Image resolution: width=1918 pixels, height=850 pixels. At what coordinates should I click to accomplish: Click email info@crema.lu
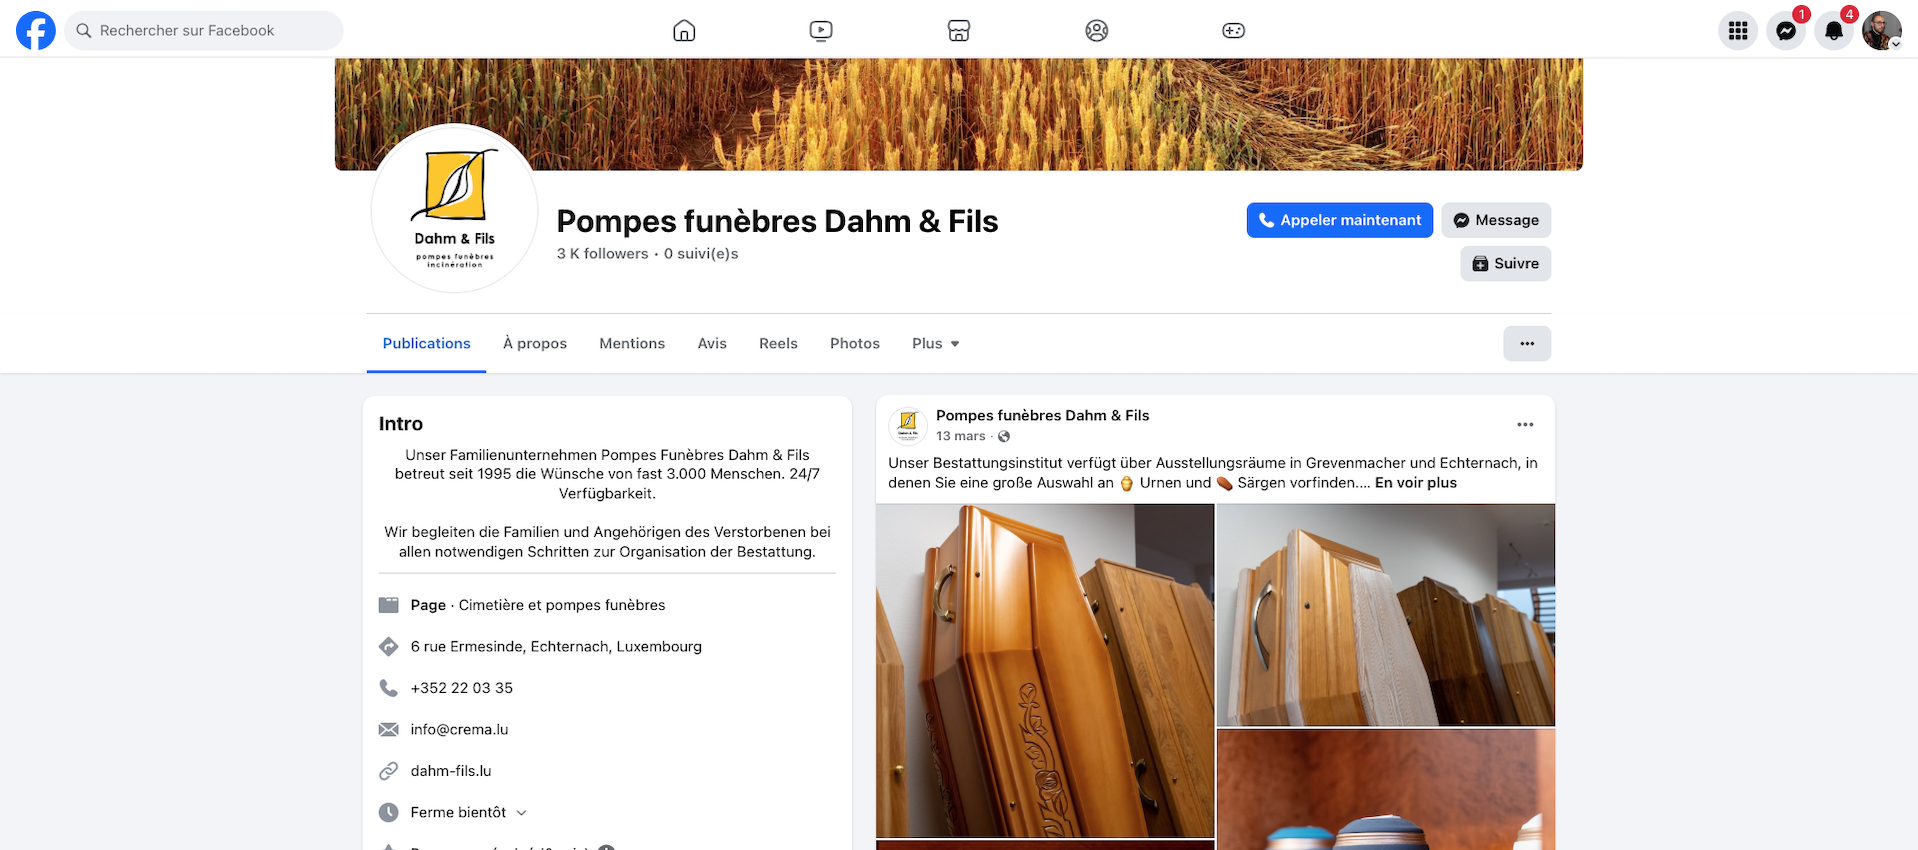(459, 730)
